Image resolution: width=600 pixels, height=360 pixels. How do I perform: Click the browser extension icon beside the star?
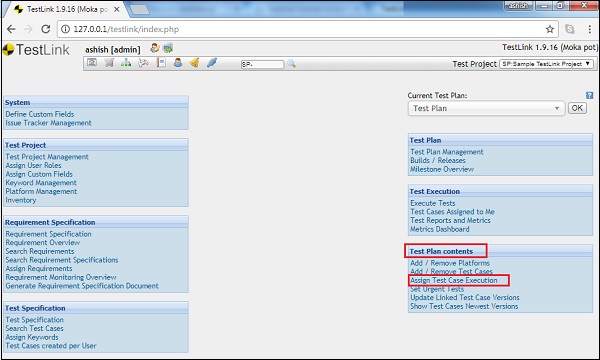click(x=570, y=29)
